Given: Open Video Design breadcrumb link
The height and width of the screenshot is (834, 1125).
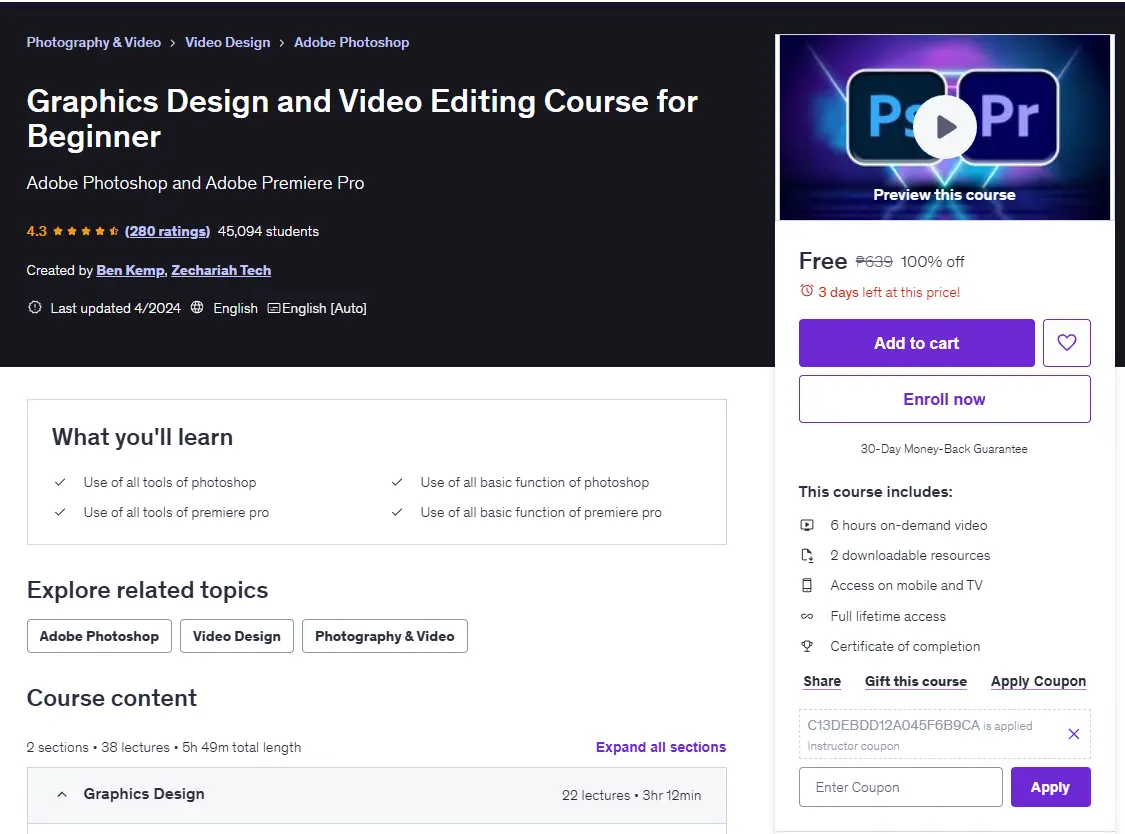Looking at the screenshot, I should 227,42.
